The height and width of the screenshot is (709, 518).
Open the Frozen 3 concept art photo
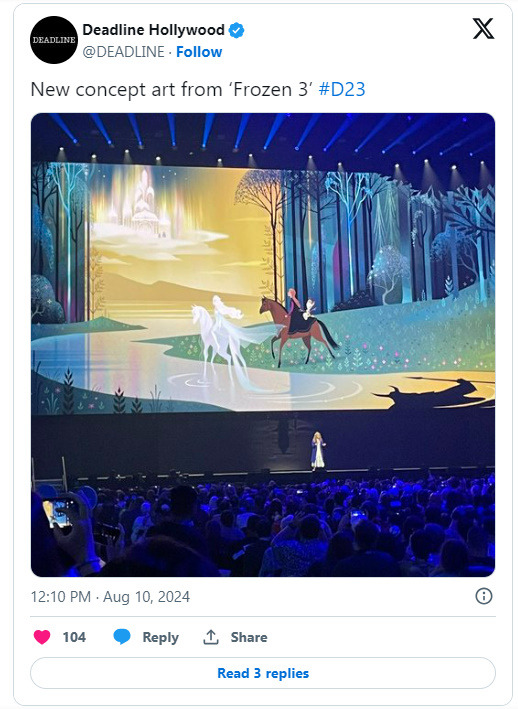263,345
